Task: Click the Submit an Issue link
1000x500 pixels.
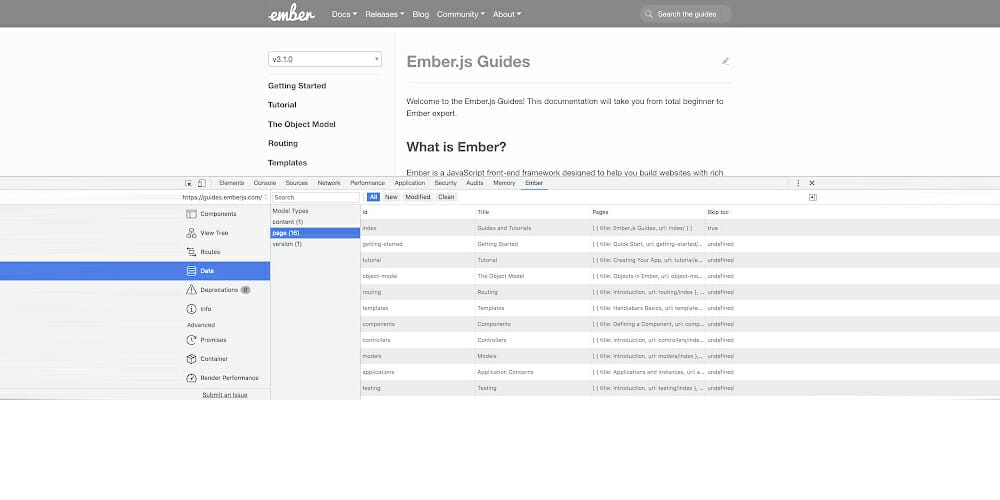Action: coord(224,395)
